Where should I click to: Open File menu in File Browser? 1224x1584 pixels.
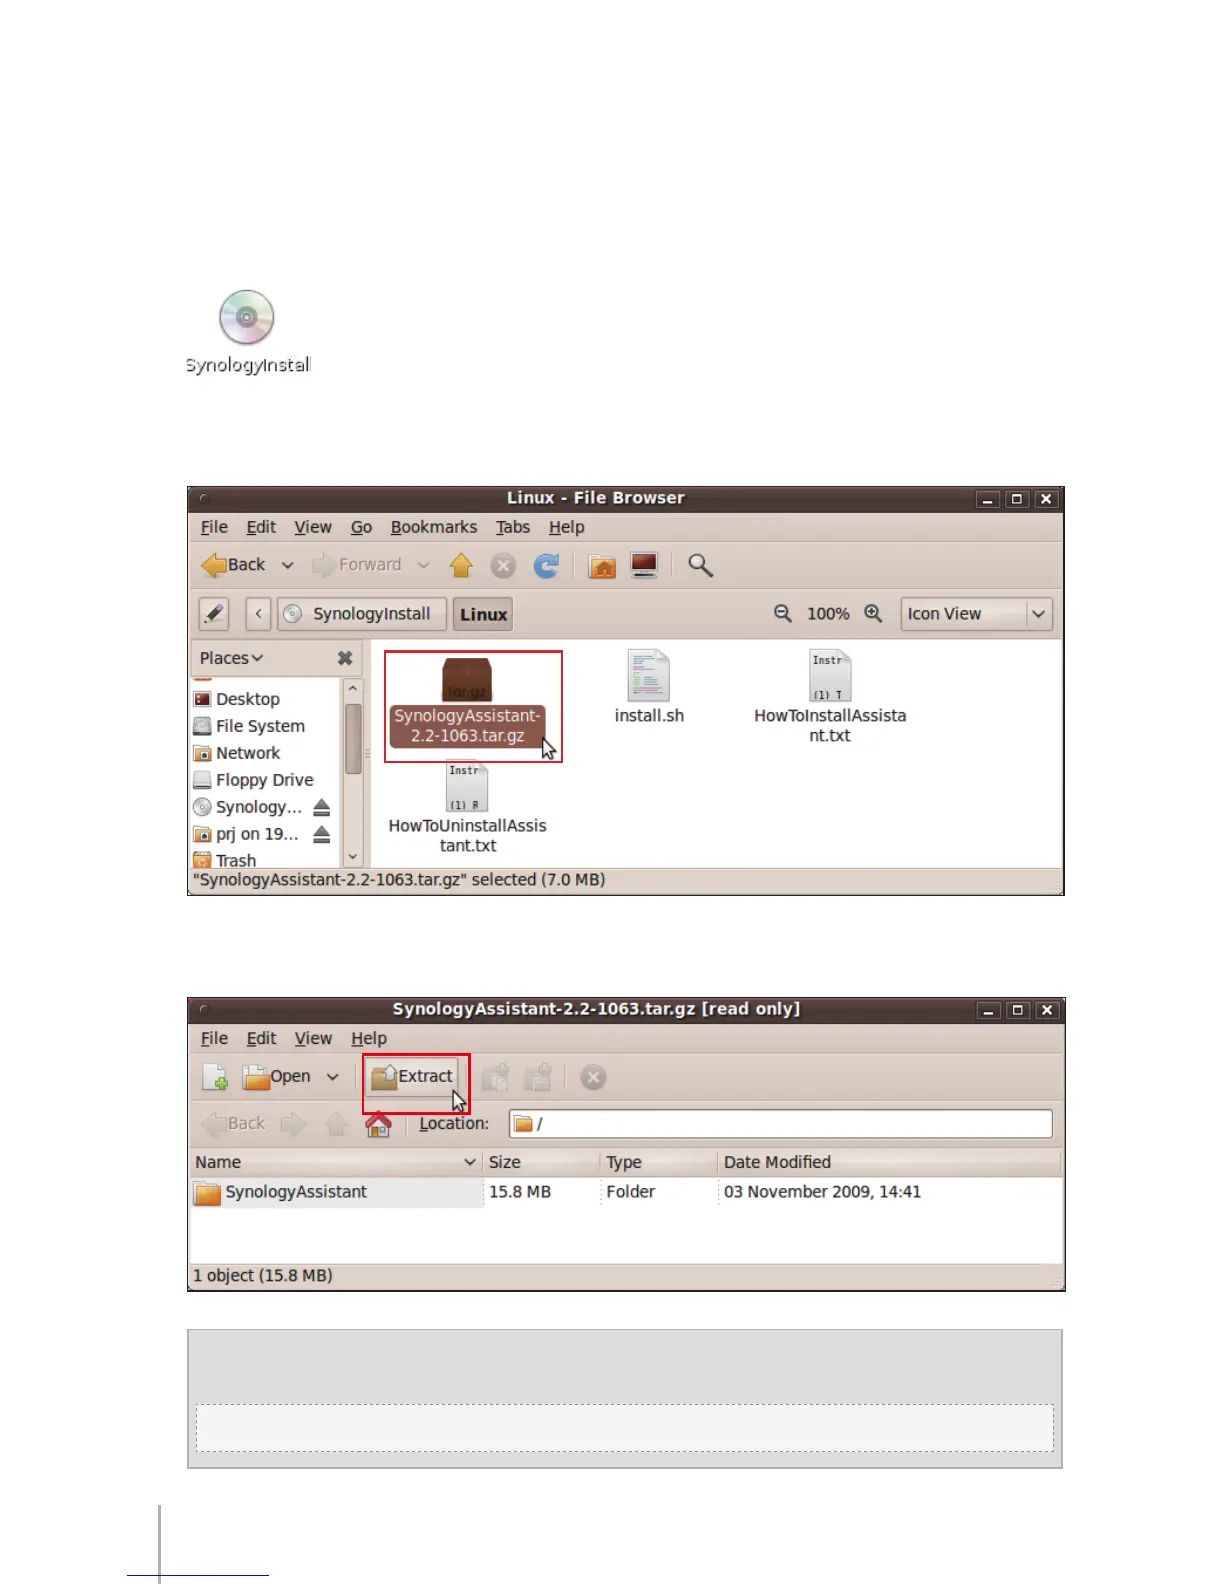(x=214, y=527)
